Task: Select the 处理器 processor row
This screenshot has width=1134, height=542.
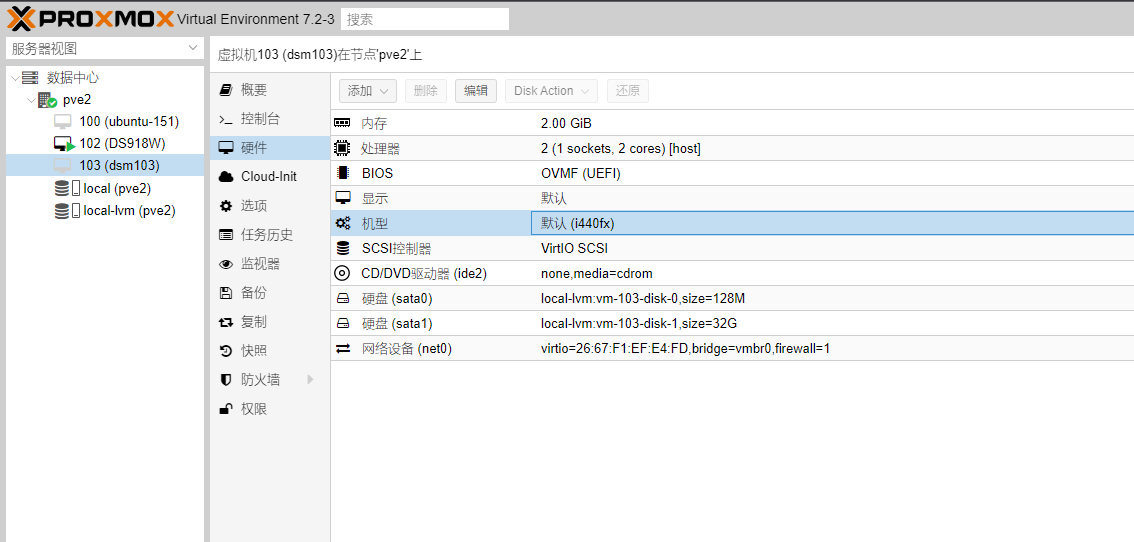Action: pos(732,149)
